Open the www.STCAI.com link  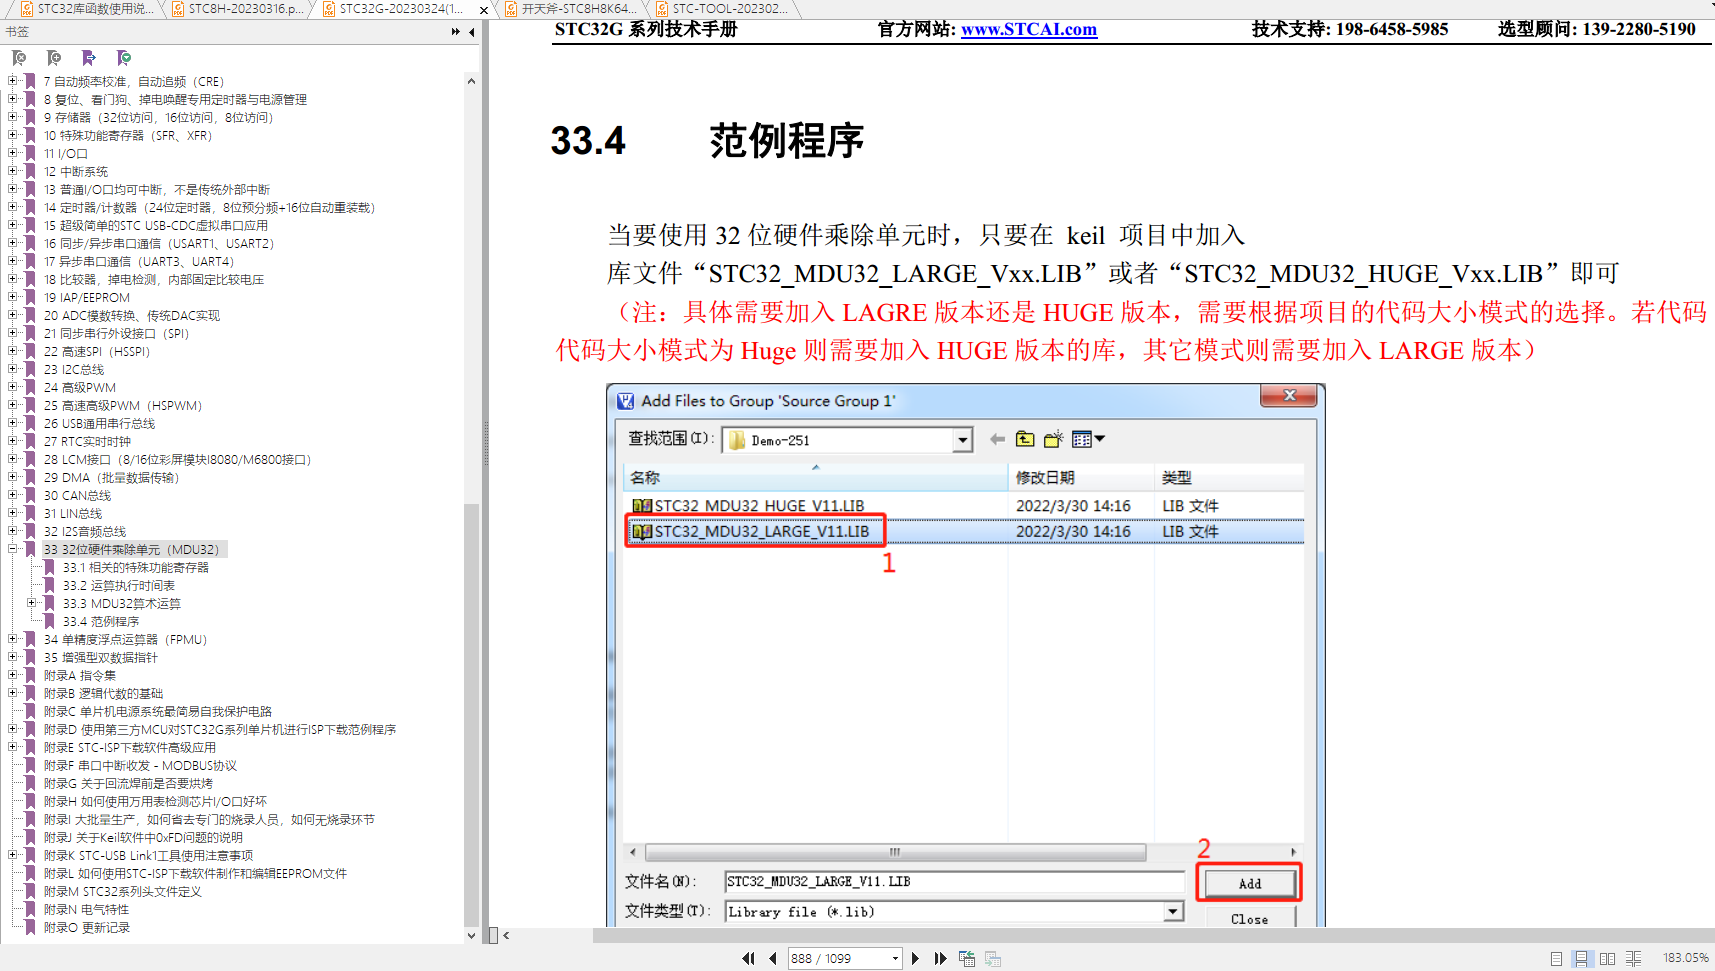(x=1029, y=29)
